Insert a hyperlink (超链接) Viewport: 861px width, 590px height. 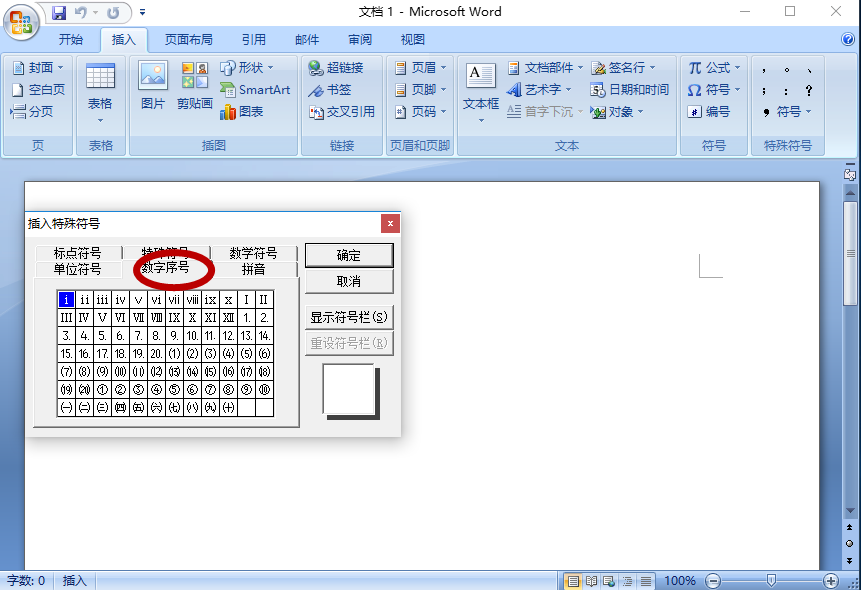(336, 68)
